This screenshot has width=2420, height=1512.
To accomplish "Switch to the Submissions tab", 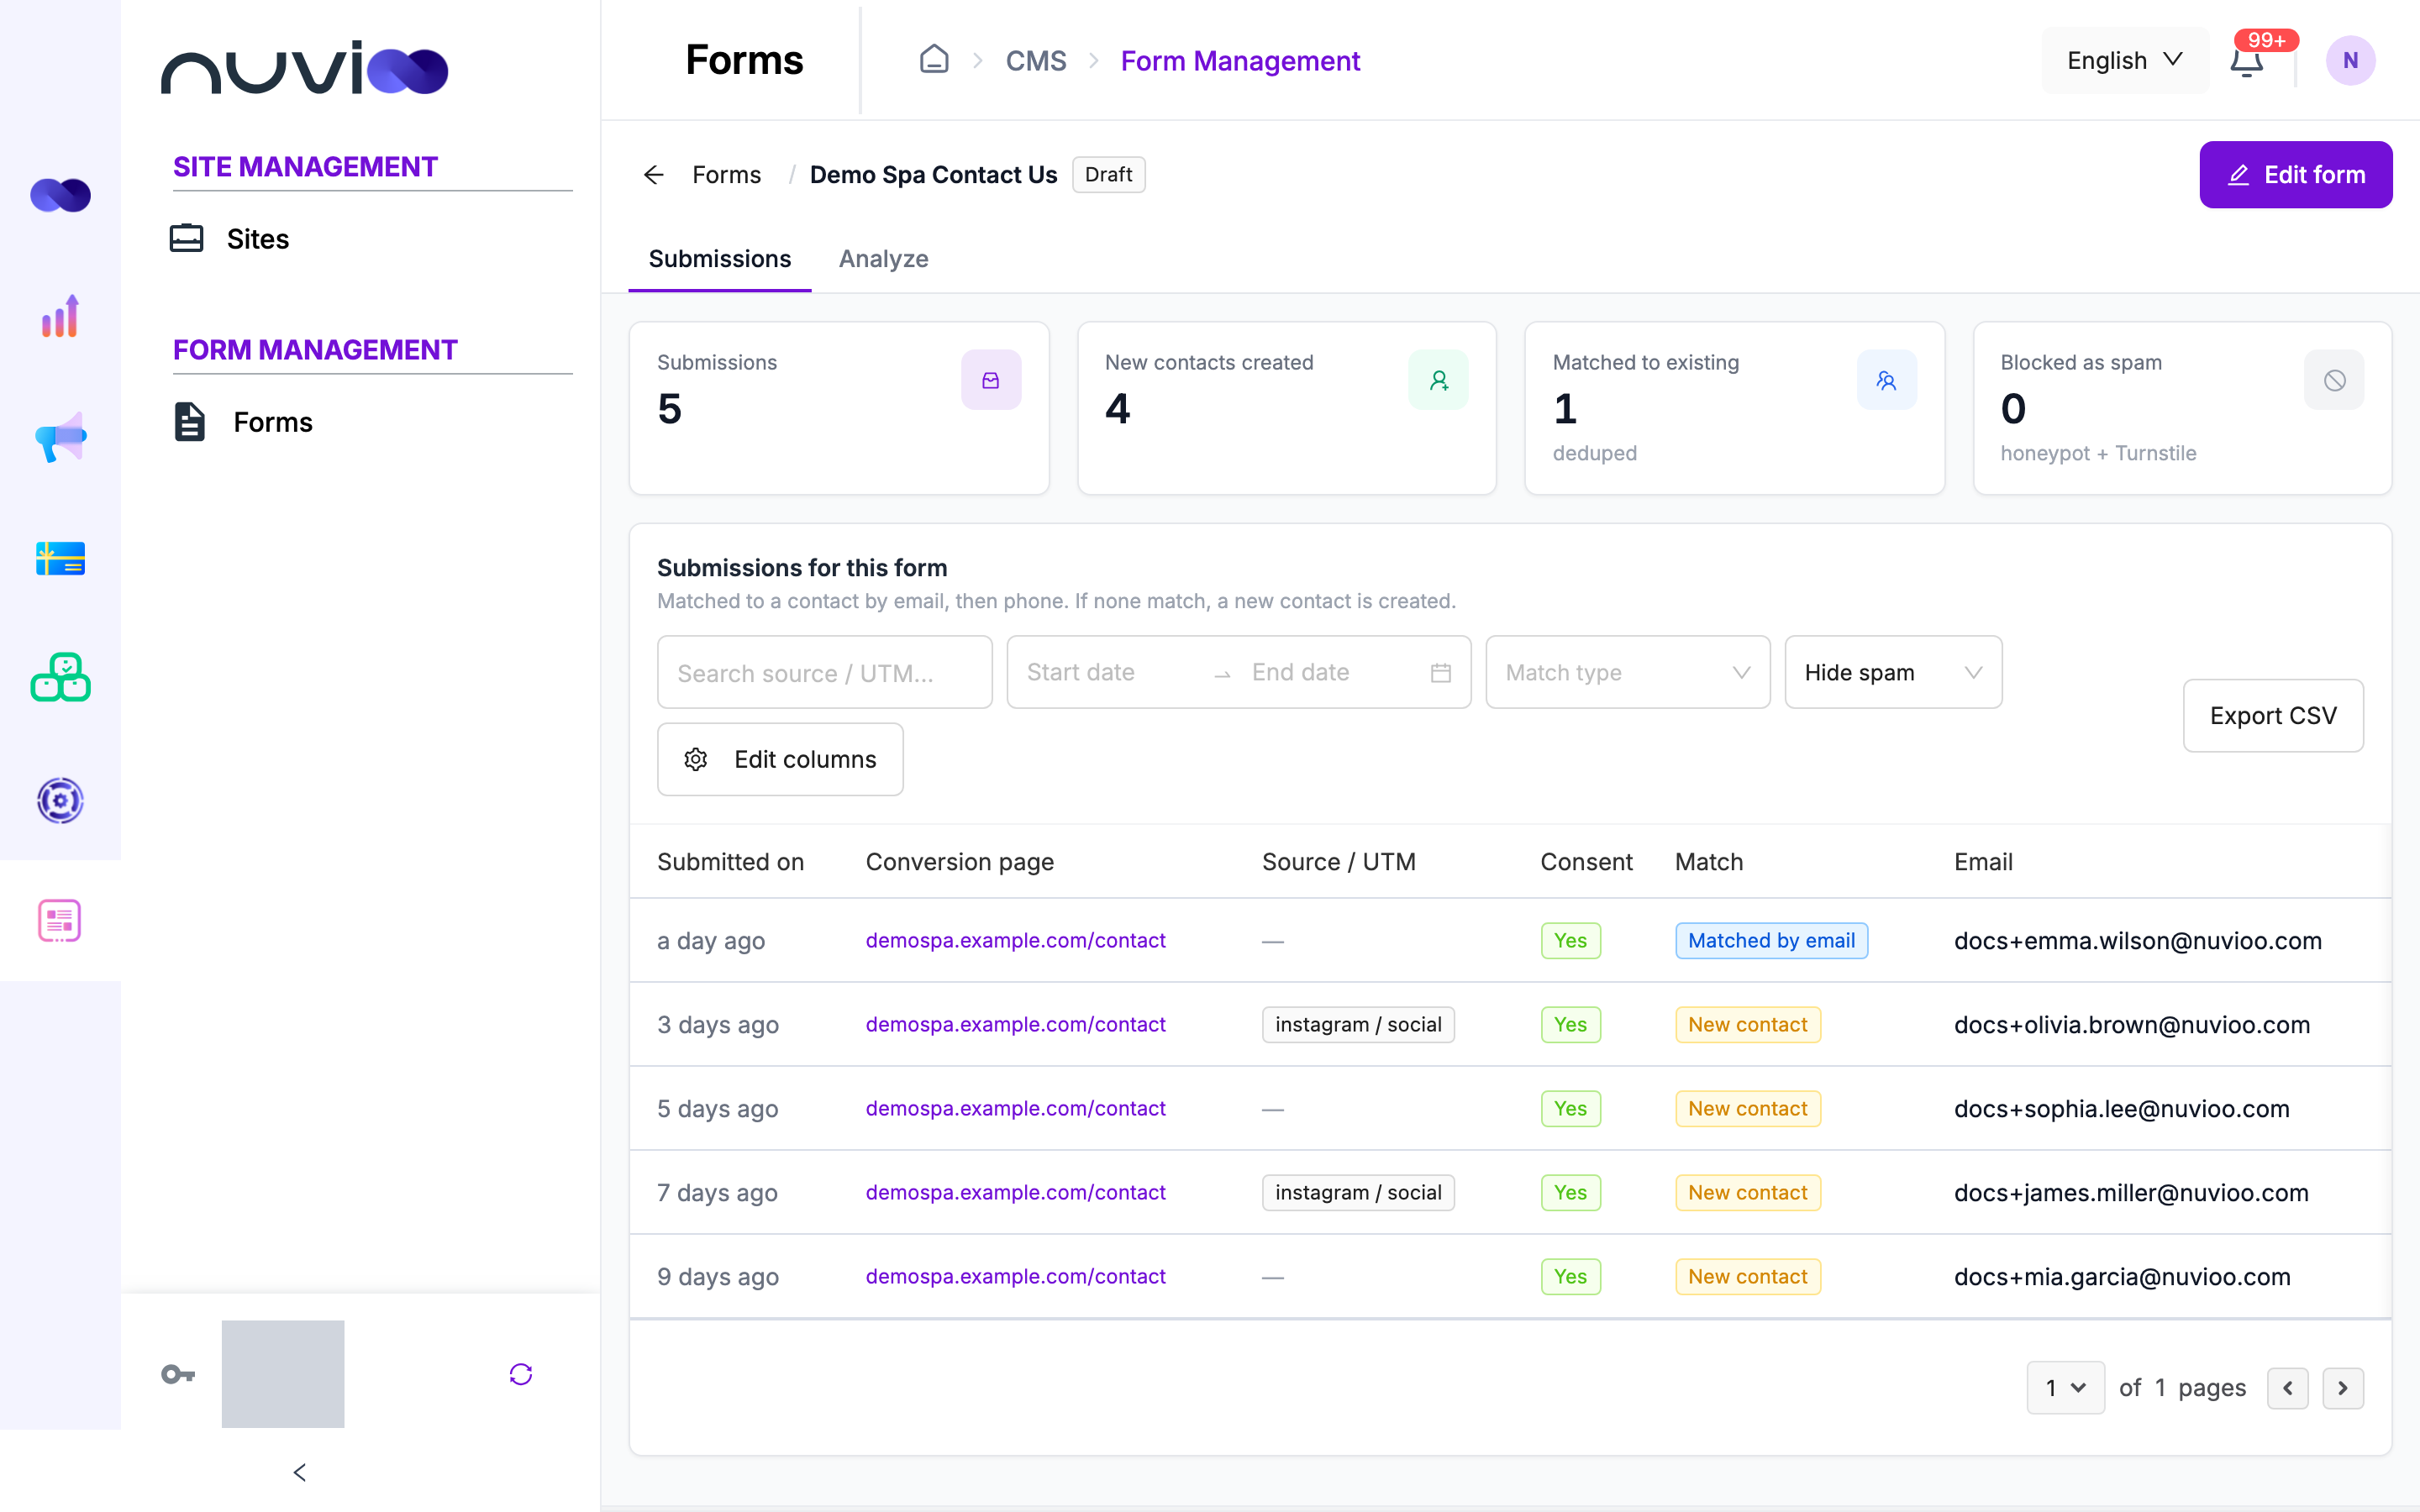I will [719, 259].
